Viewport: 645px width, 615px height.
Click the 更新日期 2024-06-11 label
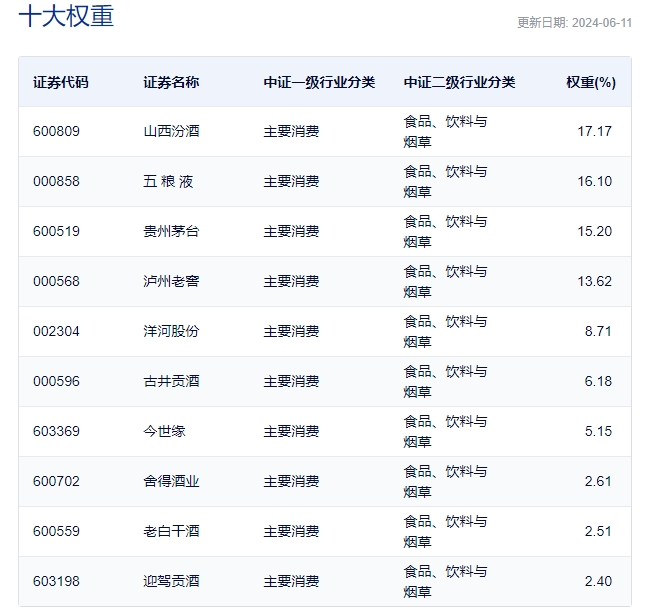574,23
